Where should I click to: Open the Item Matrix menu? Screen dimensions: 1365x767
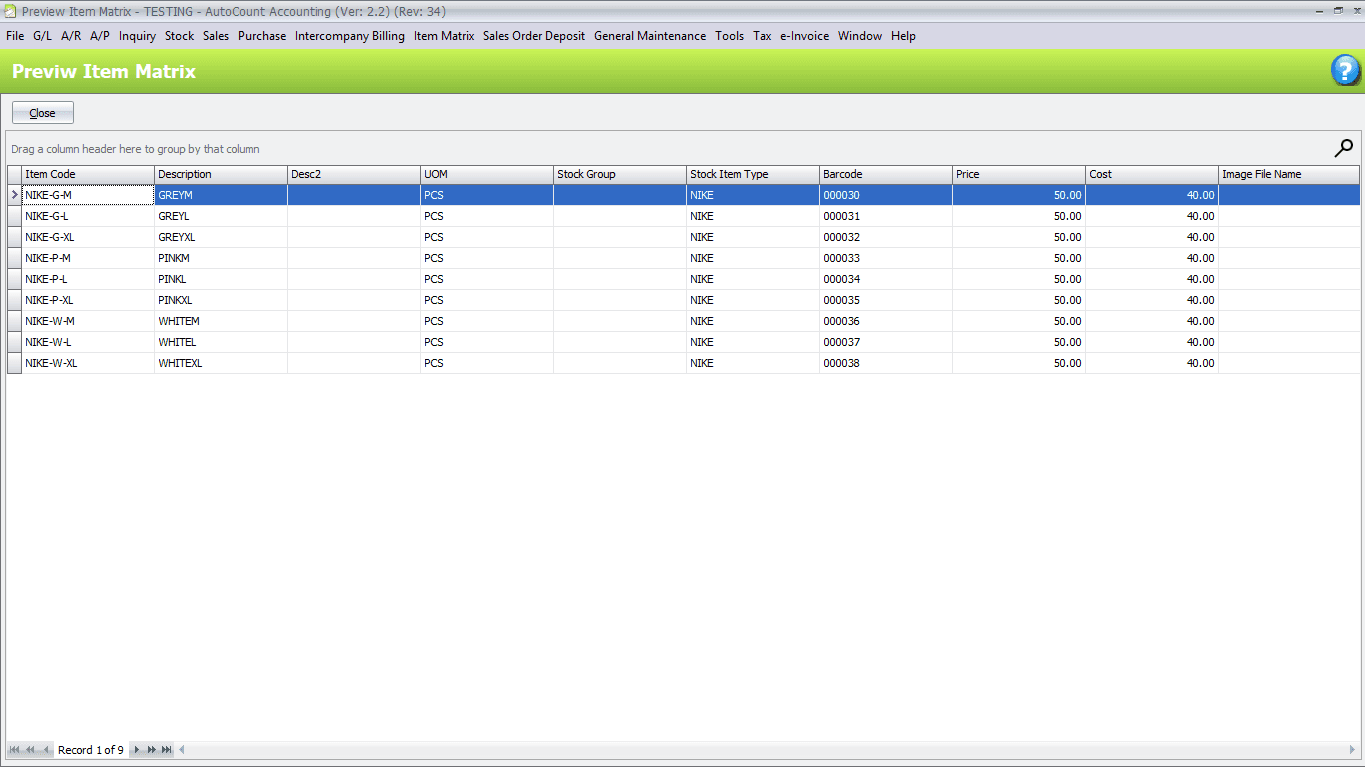point(443,36)
